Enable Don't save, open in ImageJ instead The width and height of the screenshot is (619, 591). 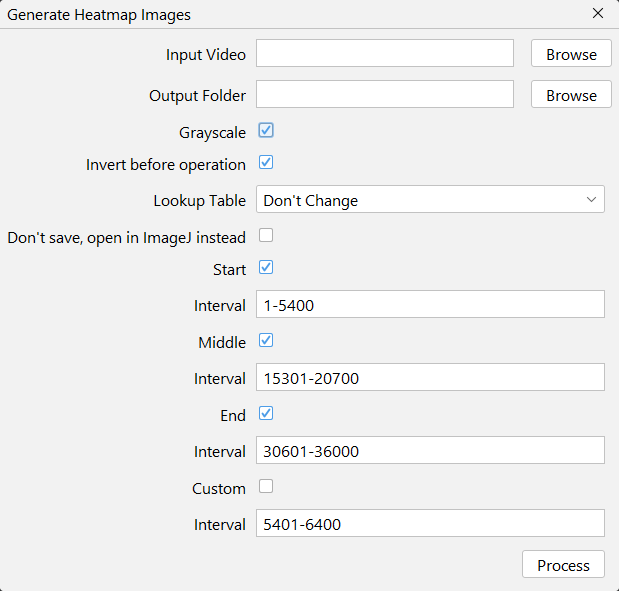(266, 235)
